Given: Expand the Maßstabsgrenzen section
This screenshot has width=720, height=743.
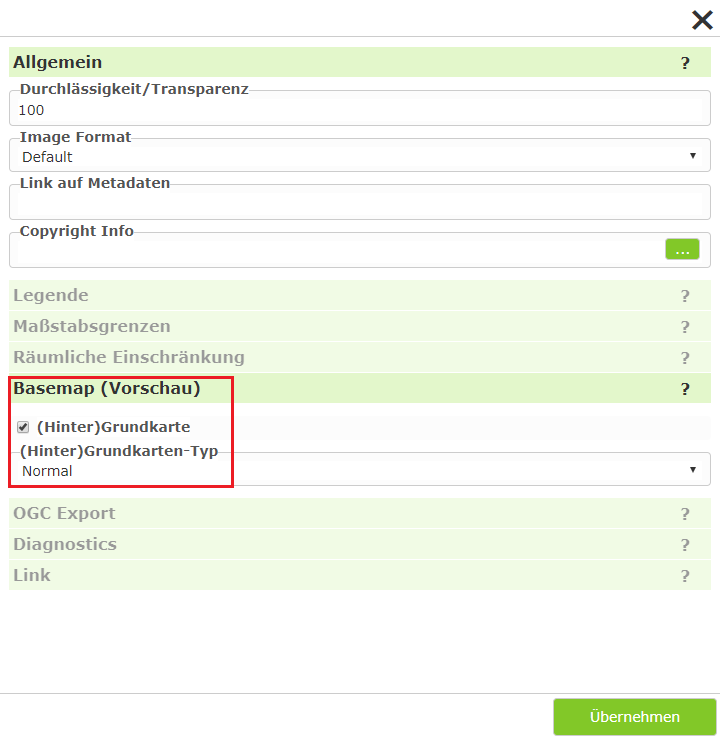Looking at the screenshot, I should 360,326.
